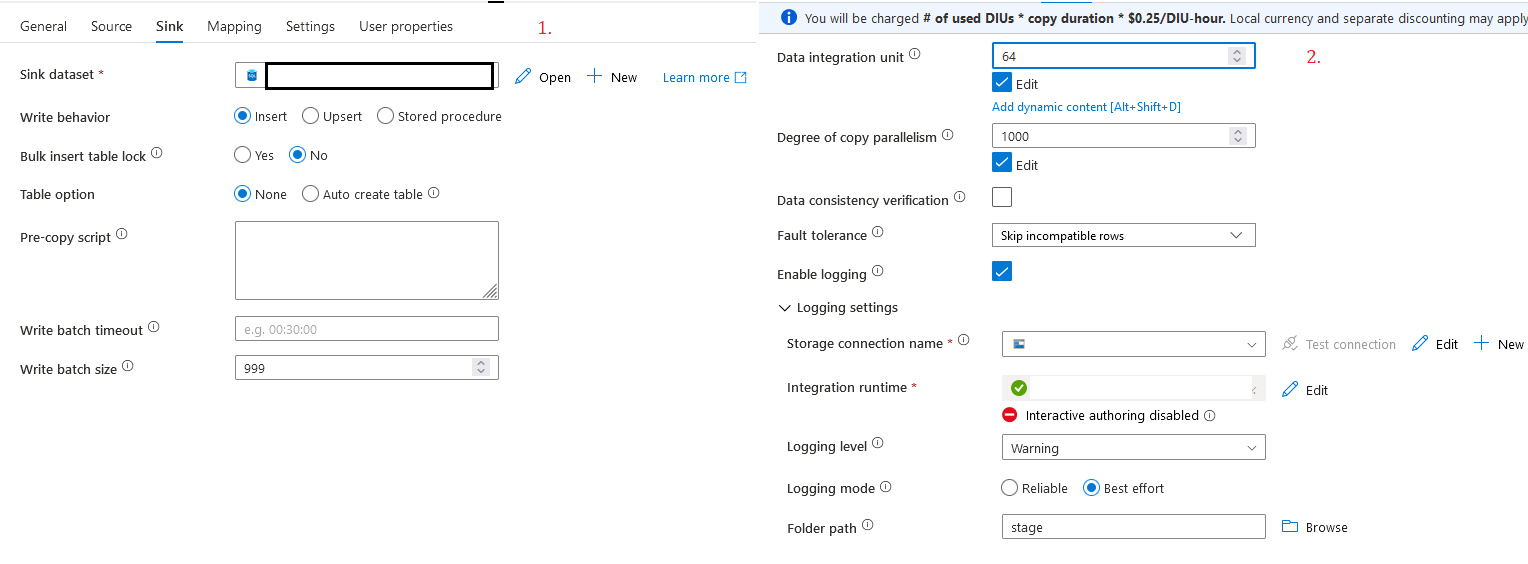Image resolution: width=1528 pixels, height=564 pixels.
Task: Open the Settings tab
Action: pos(310,26)
